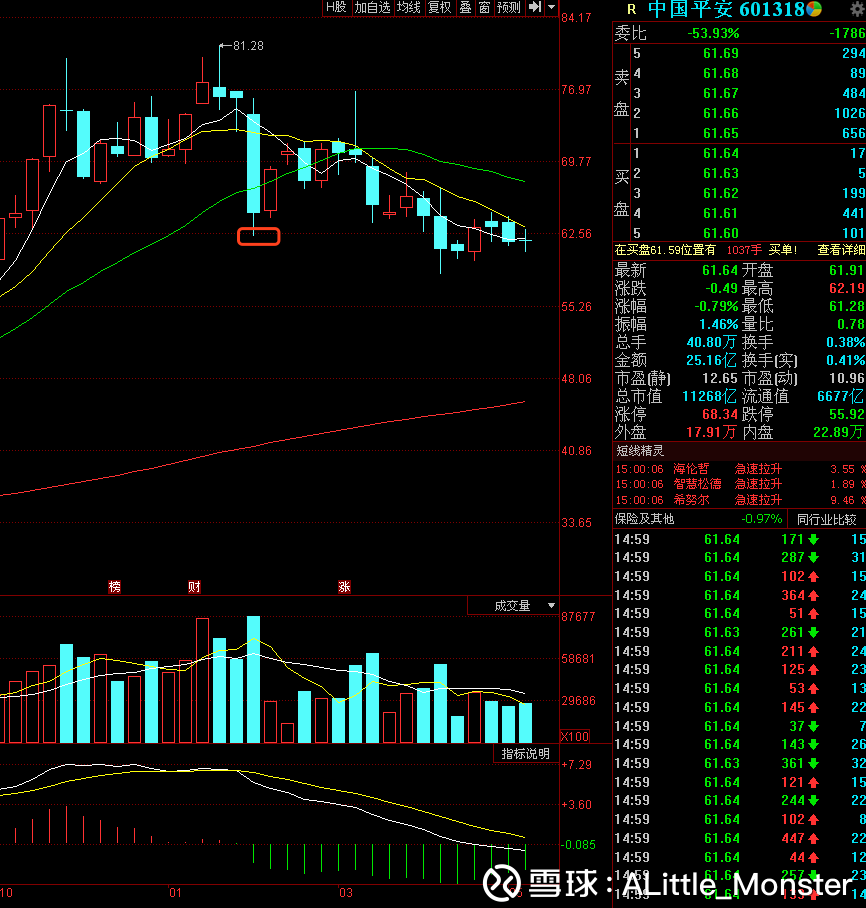866x908 pixels.
Task: Click the 总市值 value 11268亿
Action: pos(709,397)
